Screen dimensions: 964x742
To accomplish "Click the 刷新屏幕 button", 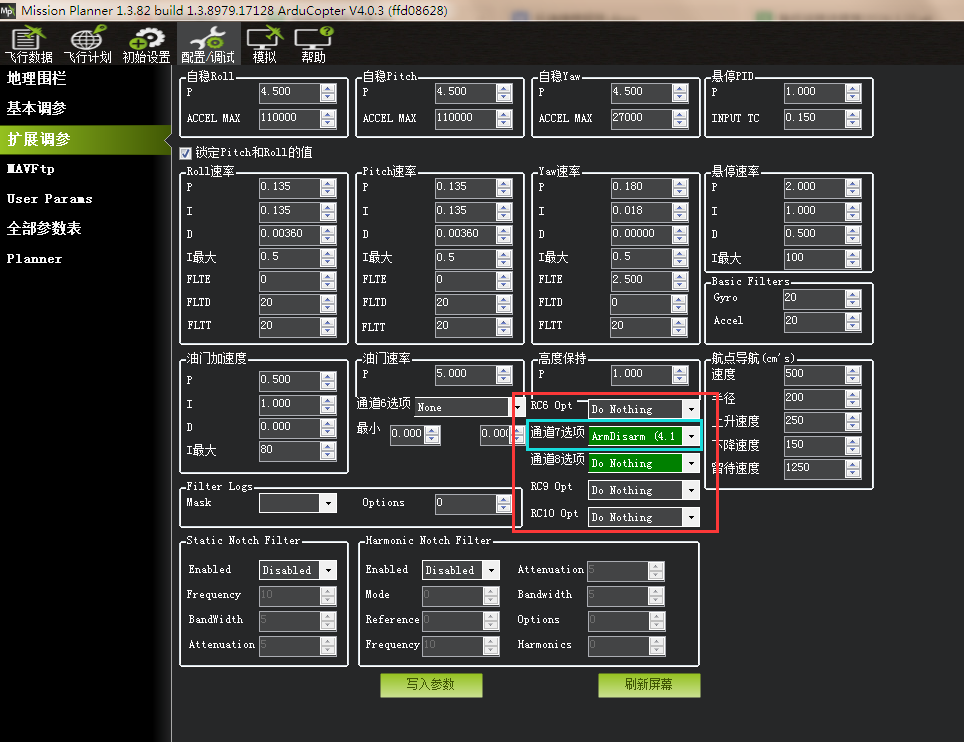I will (649, 685).
